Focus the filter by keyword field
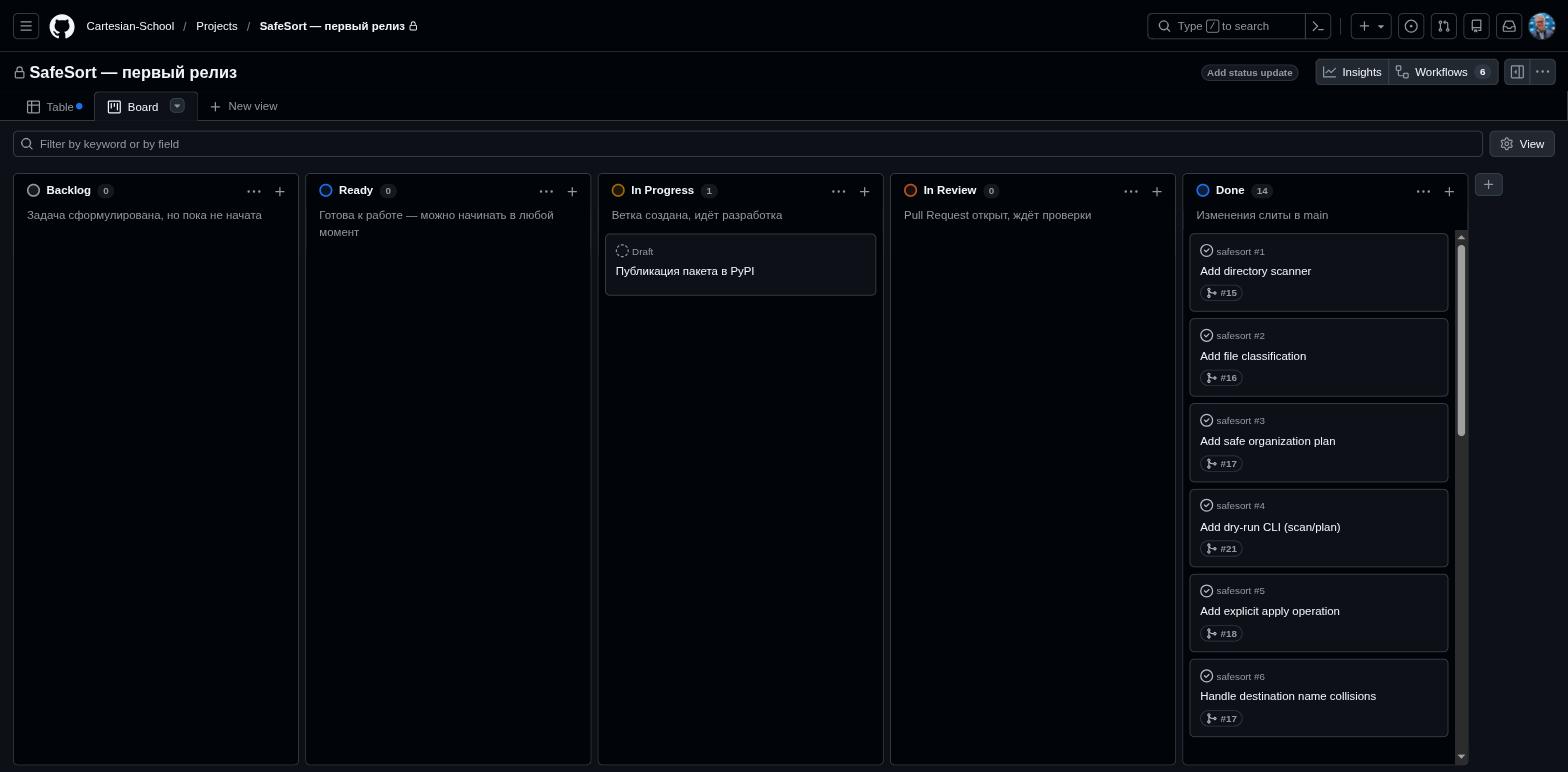 (x=748, y=144)
